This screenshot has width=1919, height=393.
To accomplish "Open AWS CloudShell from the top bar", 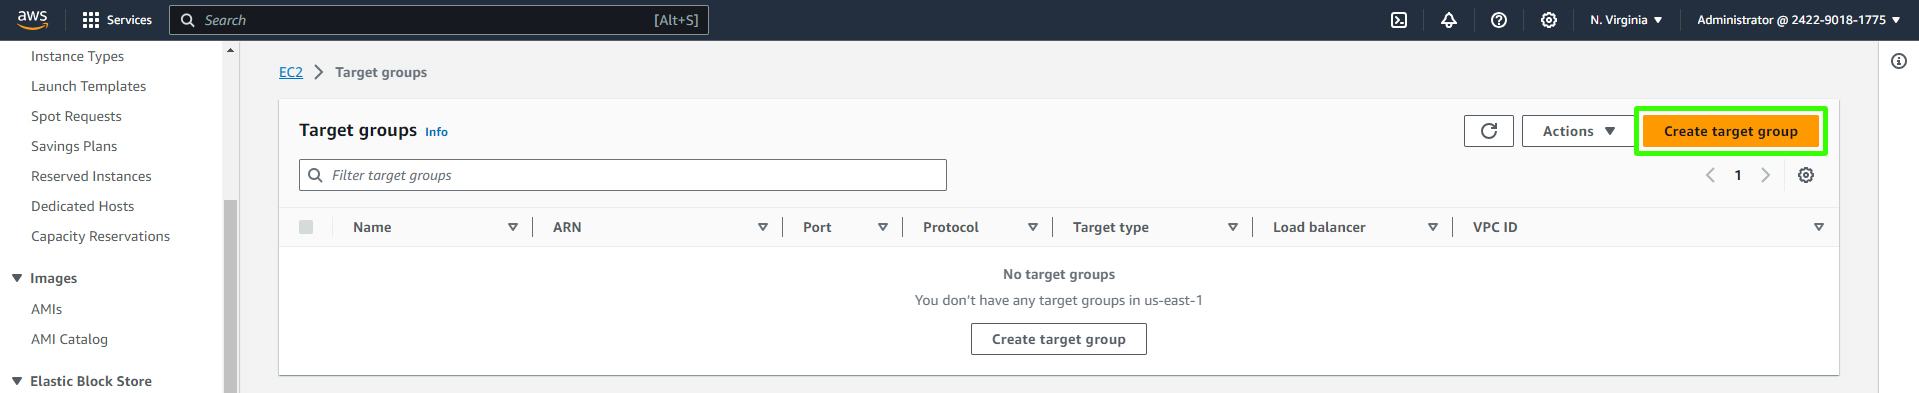I will coord(1399,20).
